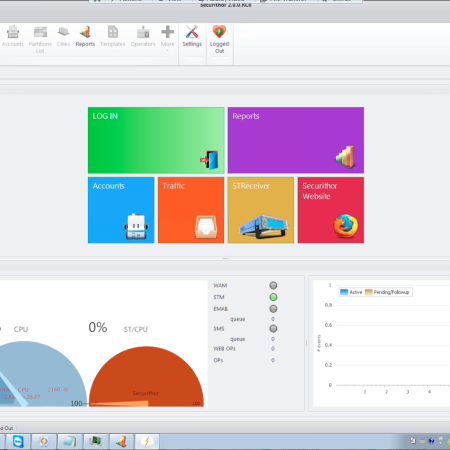Click the orange ST/CPU gauge
Screen dimensions: 450x450
click(x=146, y=376)
